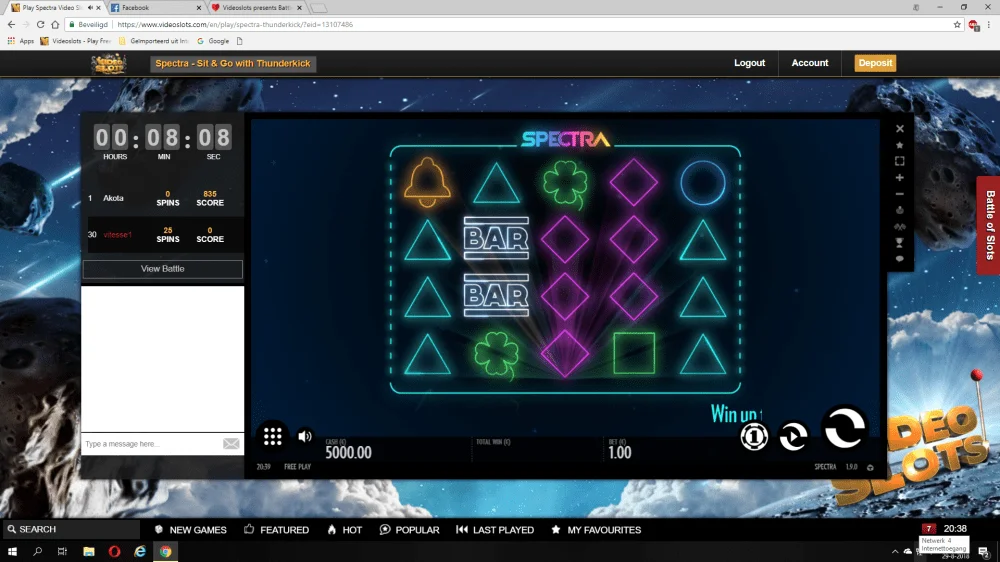Switch to the Videoslots presents Battle tab

(x=256, y=8)
